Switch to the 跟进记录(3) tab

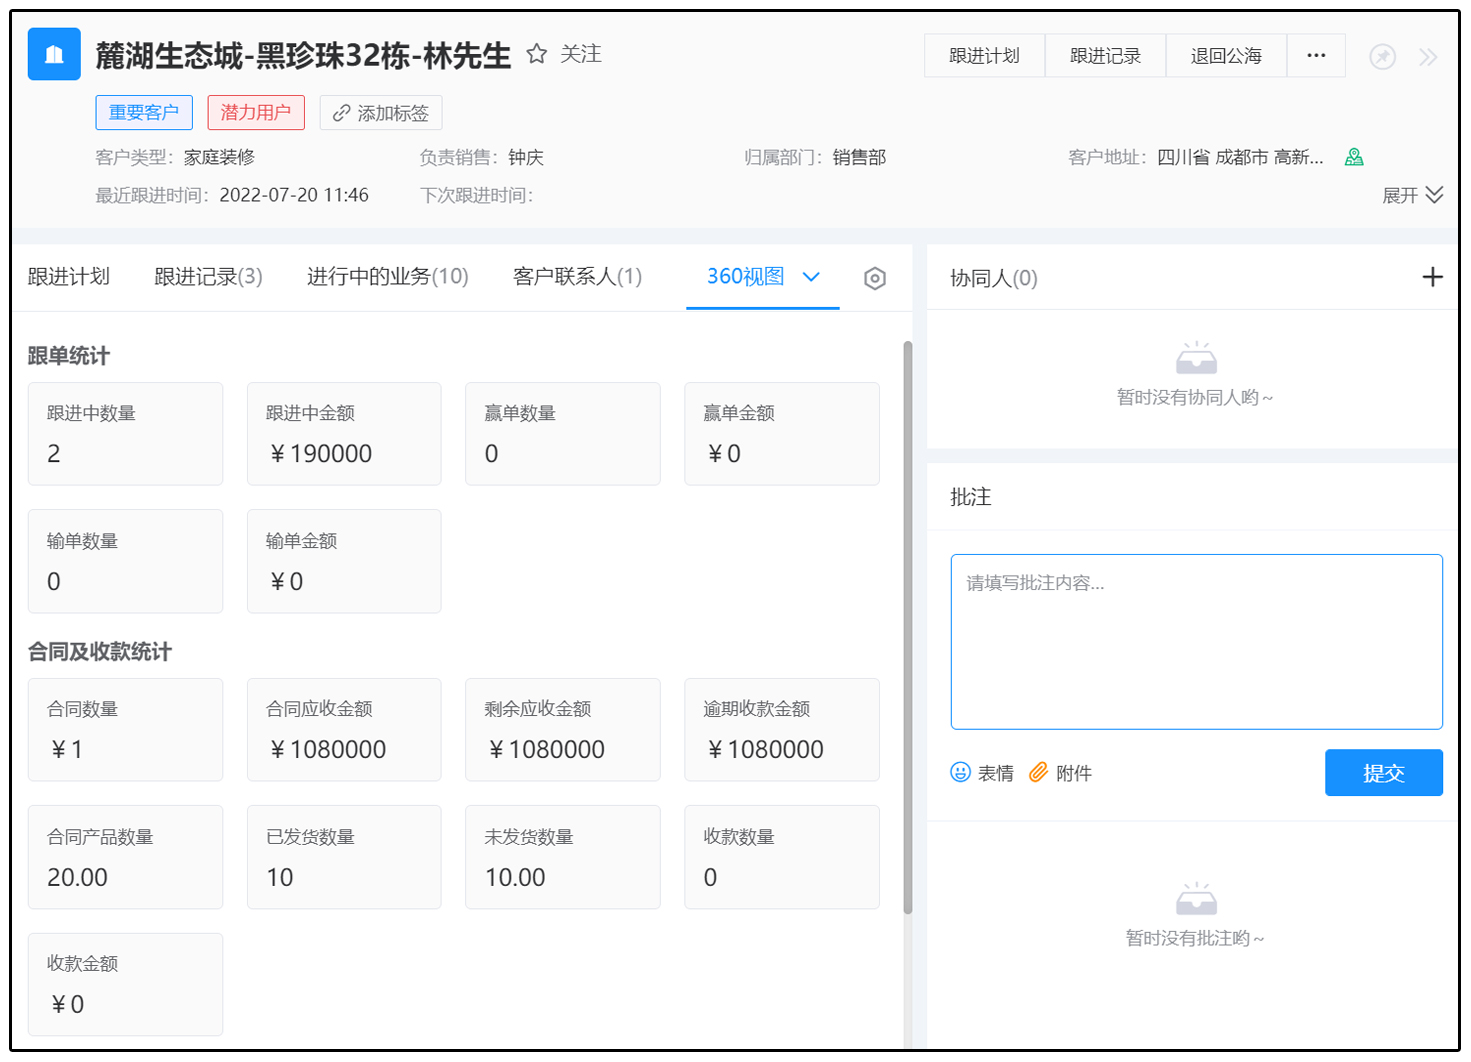pos(207,277)
